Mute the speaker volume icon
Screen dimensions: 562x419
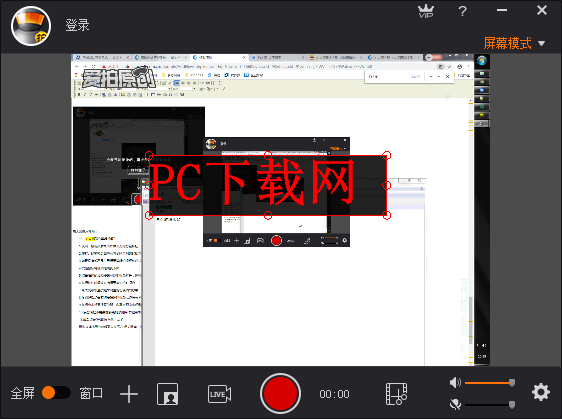[x=455, y=382]
